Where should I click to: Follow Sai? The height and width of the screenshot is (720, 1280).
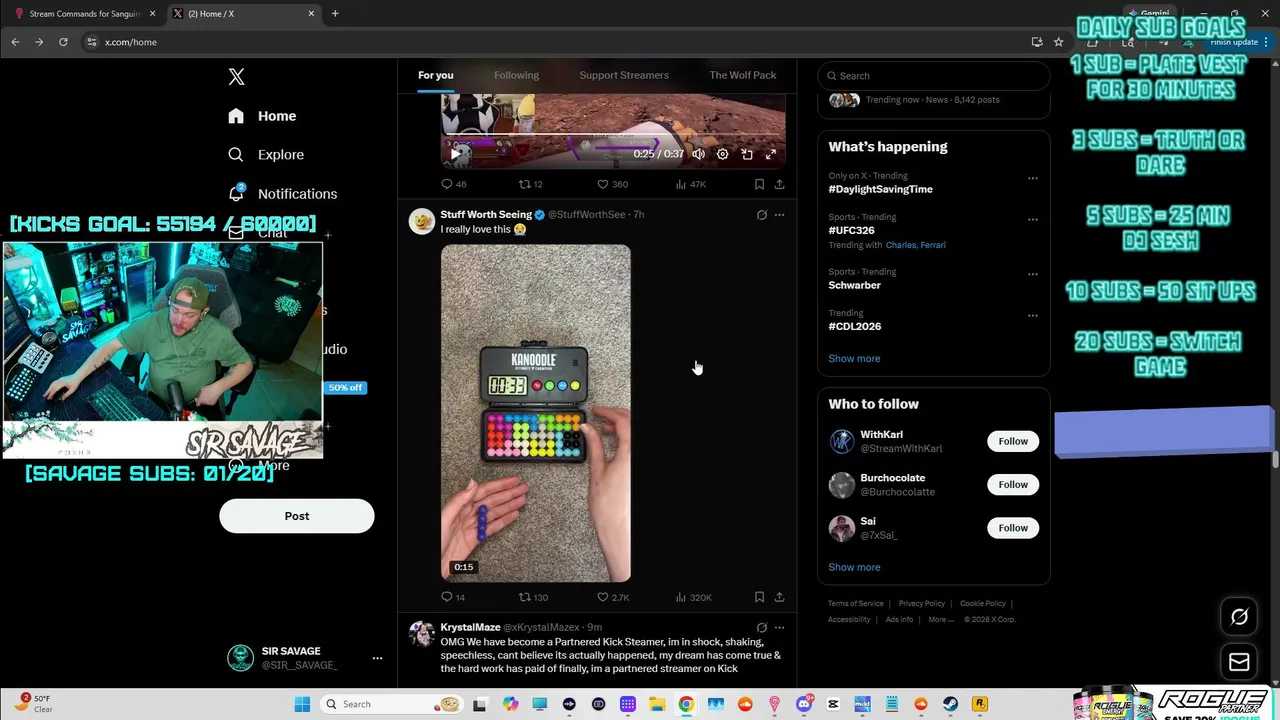1013,528
